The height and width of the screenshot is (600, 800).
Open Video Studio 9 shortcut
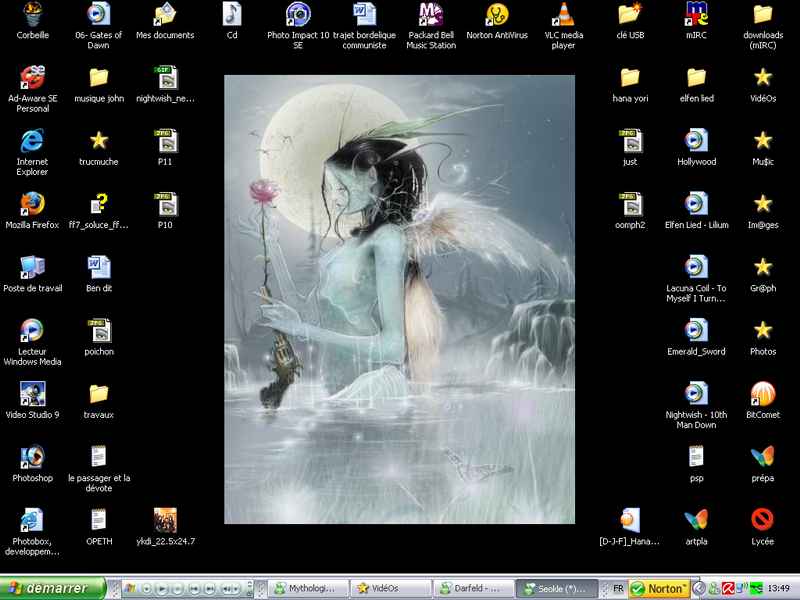pyautogui.click(x=32, y=394)
